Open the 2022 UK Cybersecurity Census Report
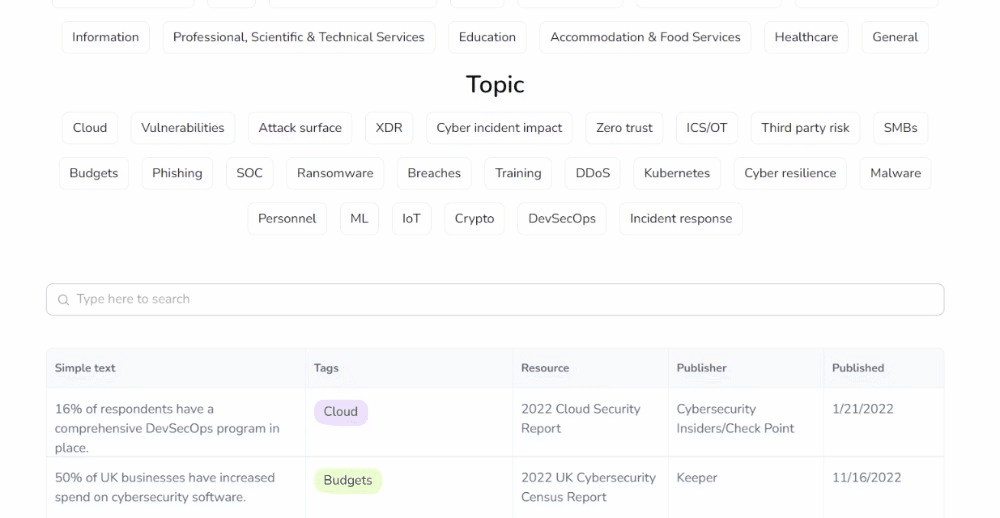Screen dimensions: 1000x518 (x=588, y=487)
